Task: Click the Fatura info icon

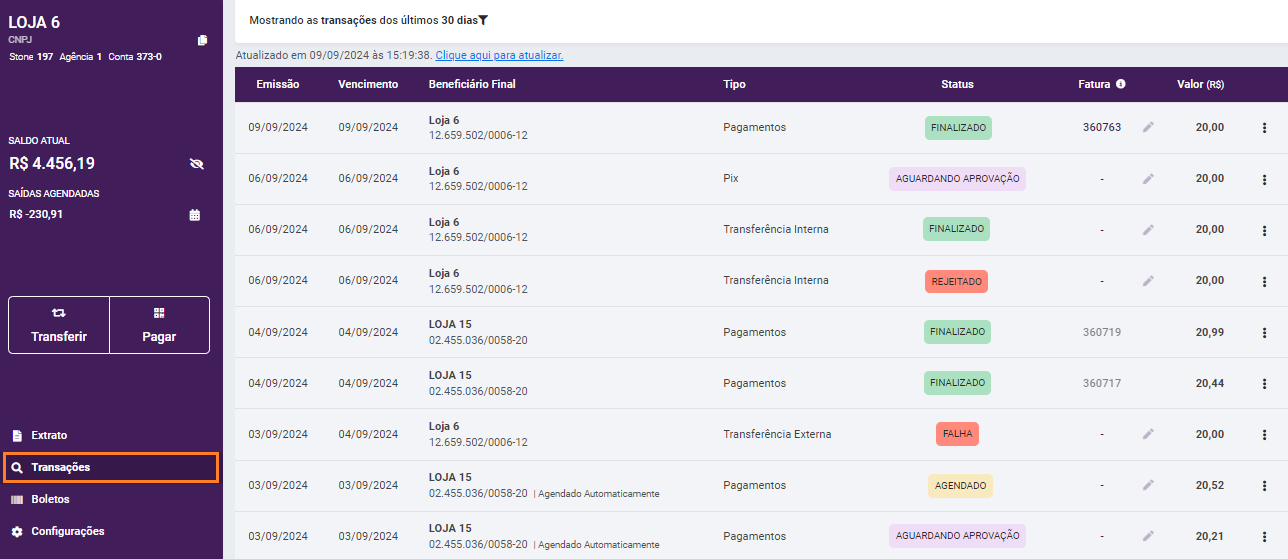Action: [1121, 84]
